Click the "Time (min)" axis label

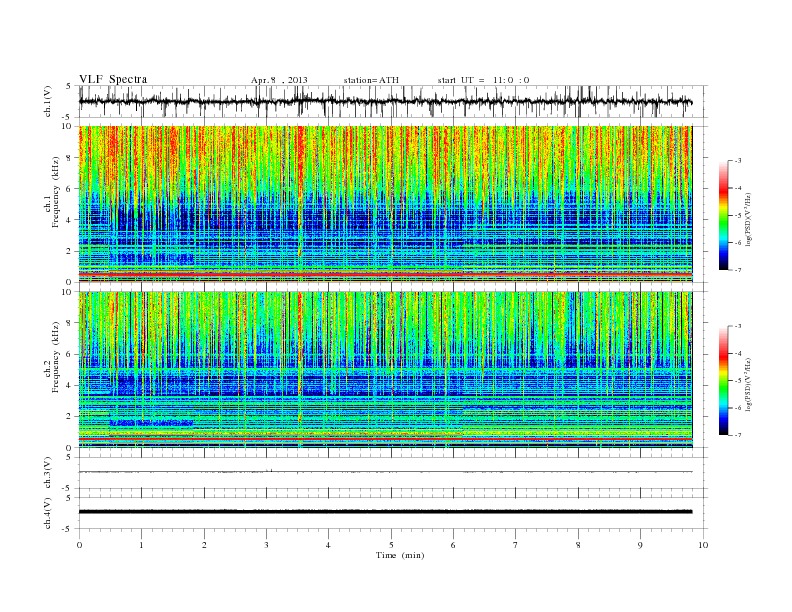click(x=400, y=555)
